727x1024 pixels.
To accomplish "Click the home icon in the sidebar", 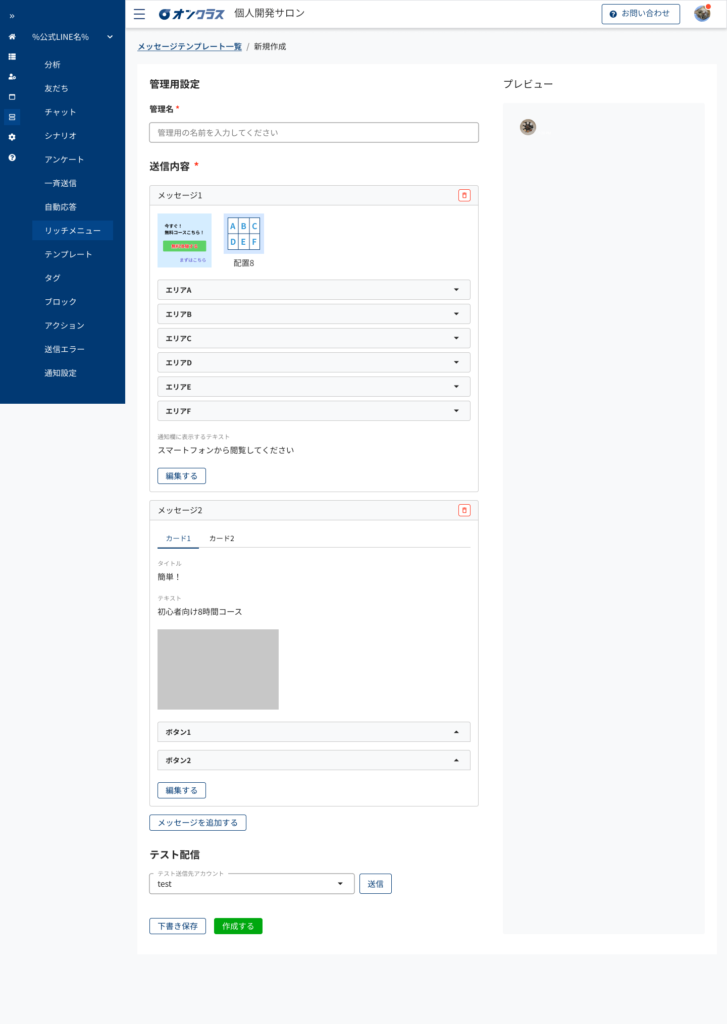I will click(x=12, y=37).
